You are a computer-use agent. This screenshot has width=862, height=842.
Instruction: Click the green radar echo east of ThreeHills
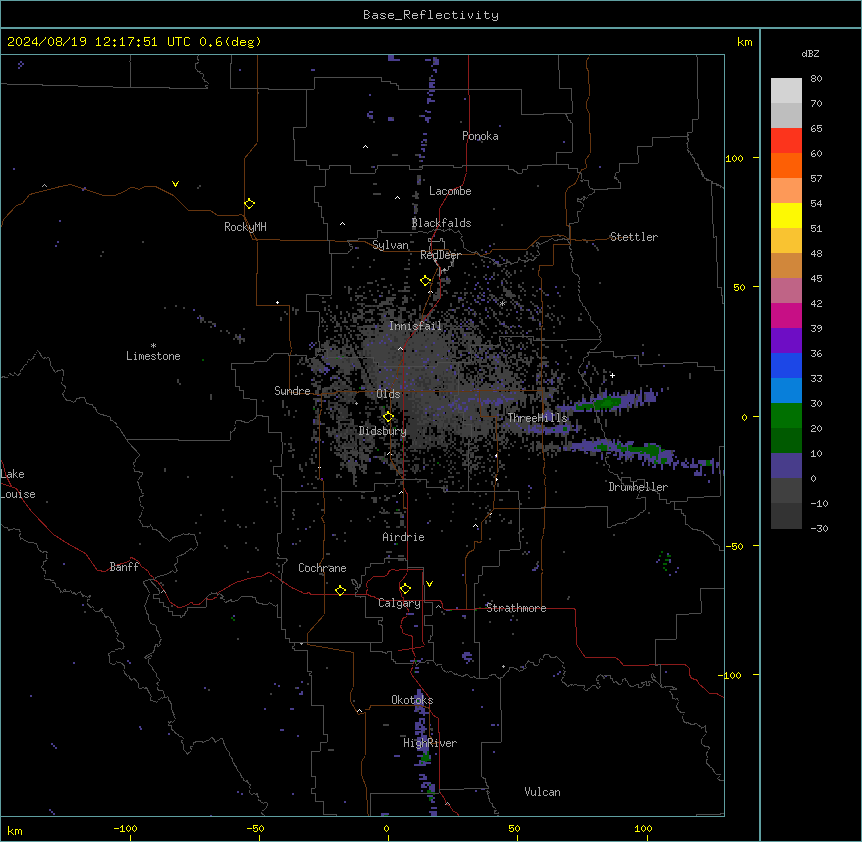(x=605, y=403)
